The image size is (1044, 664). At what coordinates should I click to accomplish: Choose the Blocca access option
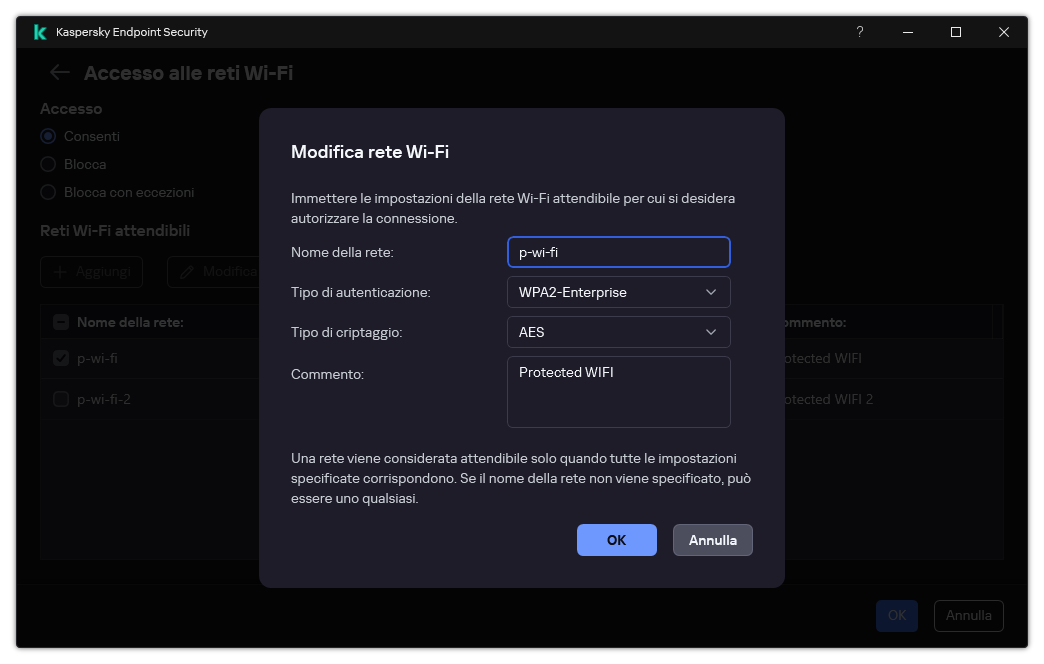(47, 164)
